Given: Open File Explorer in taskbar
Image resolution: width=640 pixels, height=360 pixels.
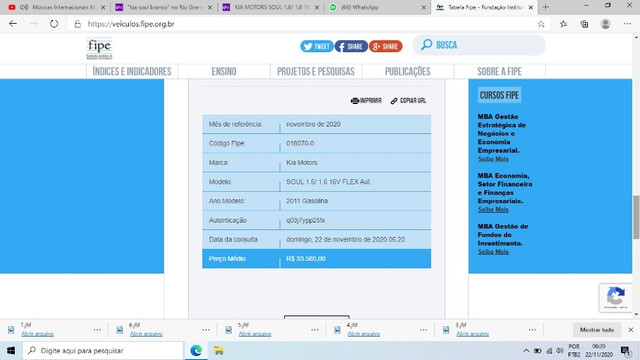Looking at the screenshot, I should click(219, 350).
